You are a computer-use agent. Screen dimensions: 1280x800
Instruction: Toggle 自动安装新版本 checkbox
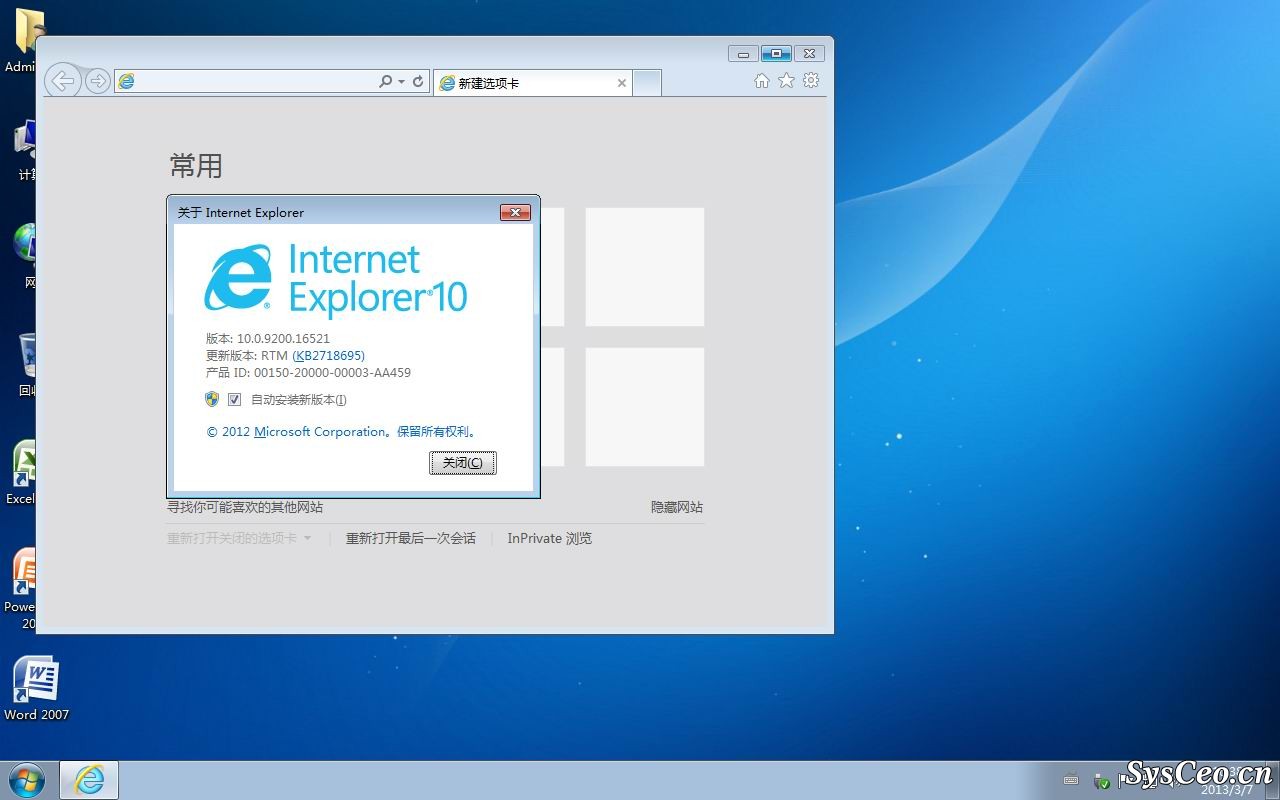point(234,399)
